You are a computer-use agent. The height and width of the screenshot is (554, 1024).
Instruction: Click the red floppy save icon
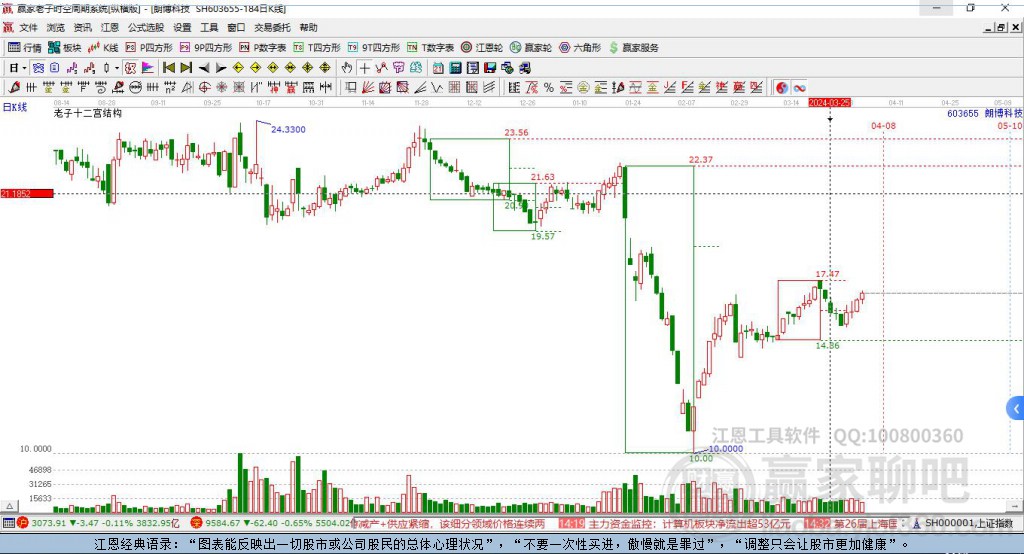pyautogui.click(x=490, y=68)
